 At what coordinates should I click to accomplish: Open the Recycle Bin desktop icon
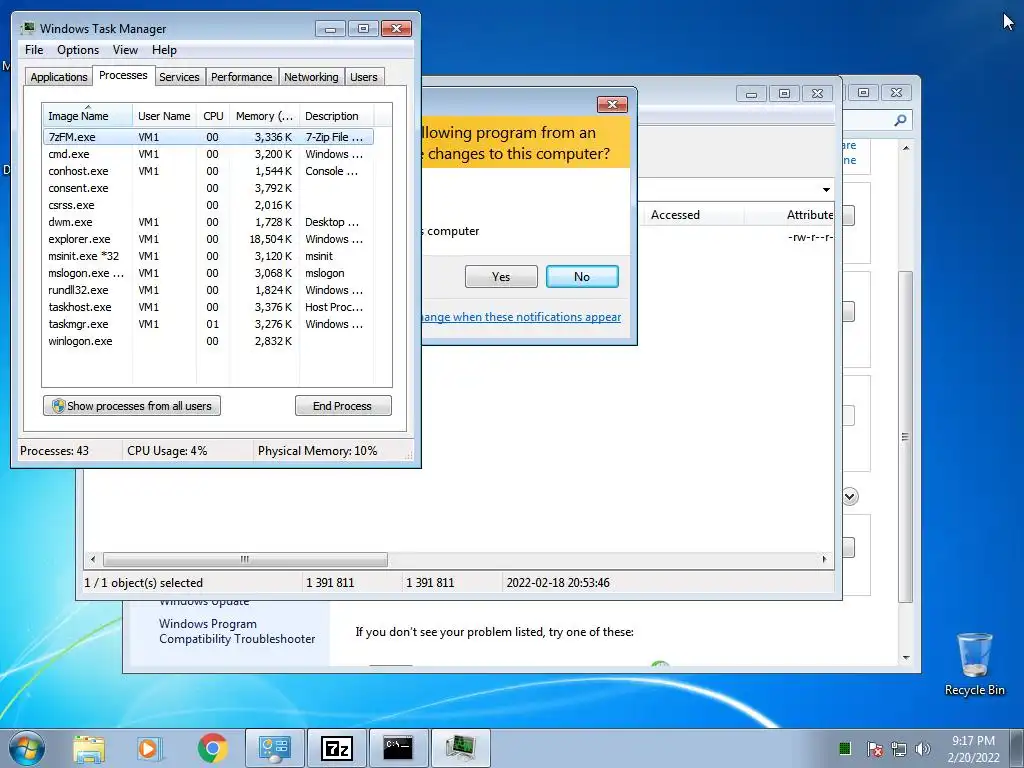(x=974, y=664)
